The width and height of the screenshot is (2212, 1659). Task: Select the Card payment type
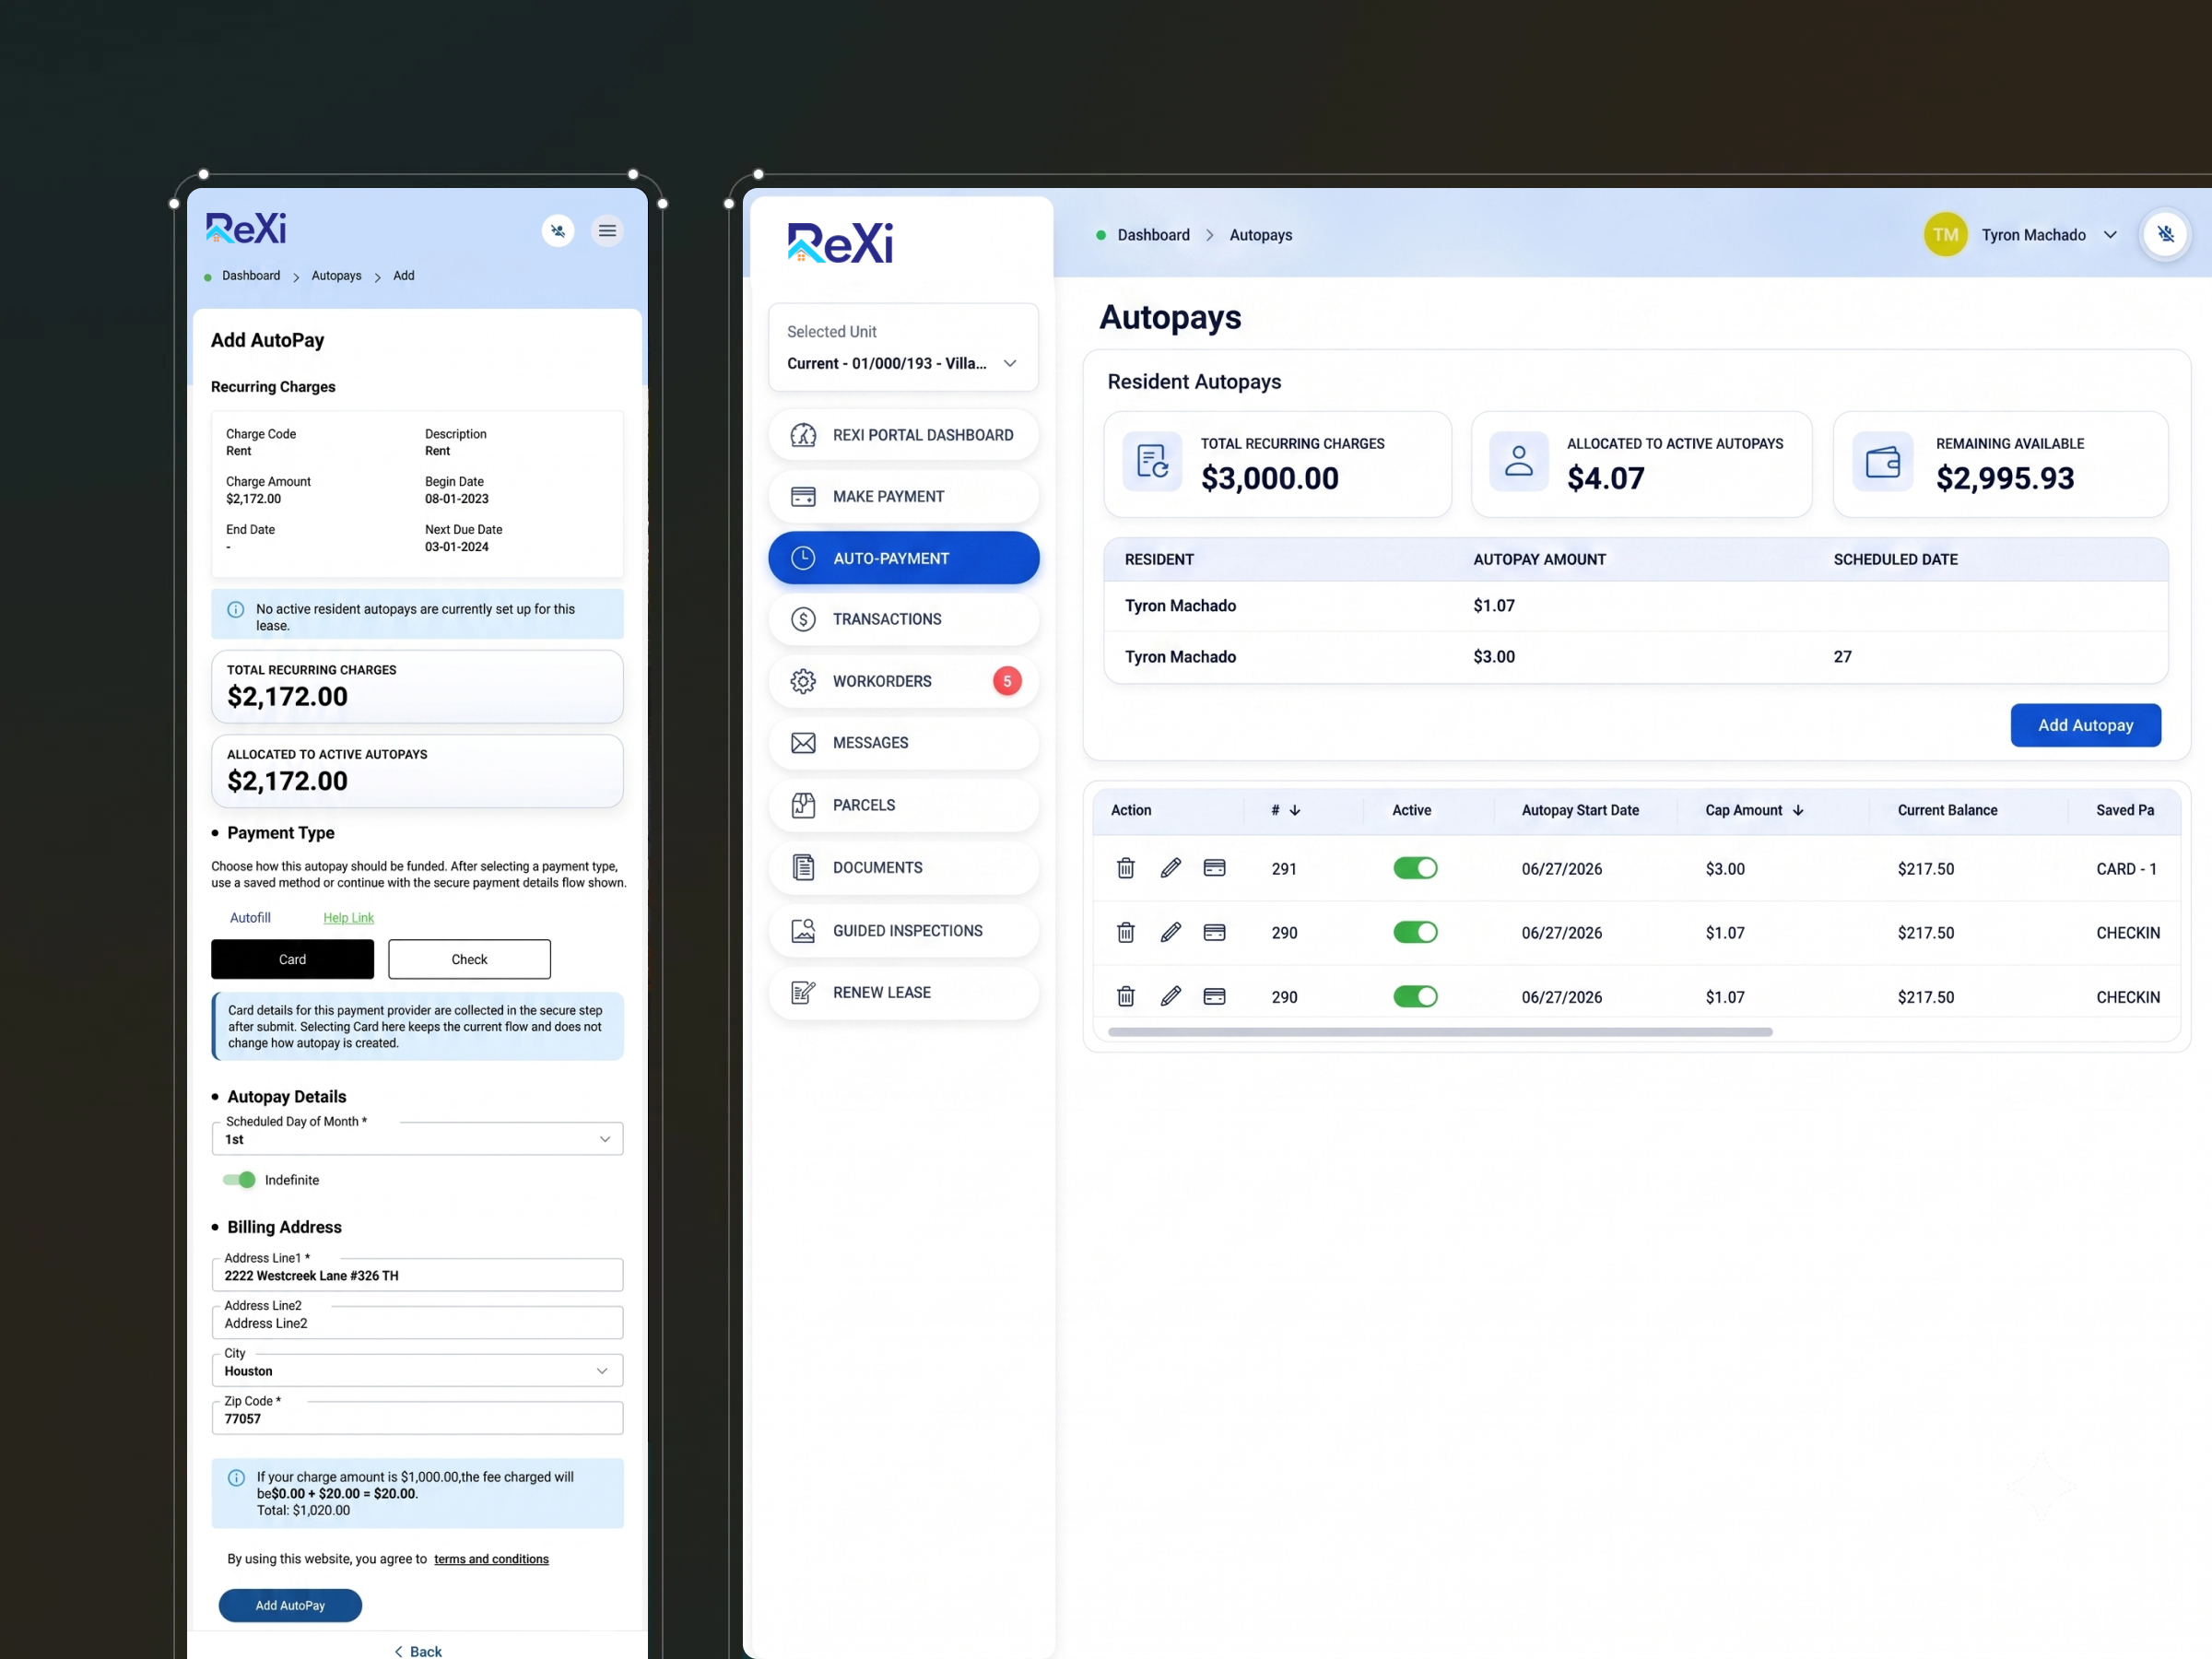(x=292, y=959)
